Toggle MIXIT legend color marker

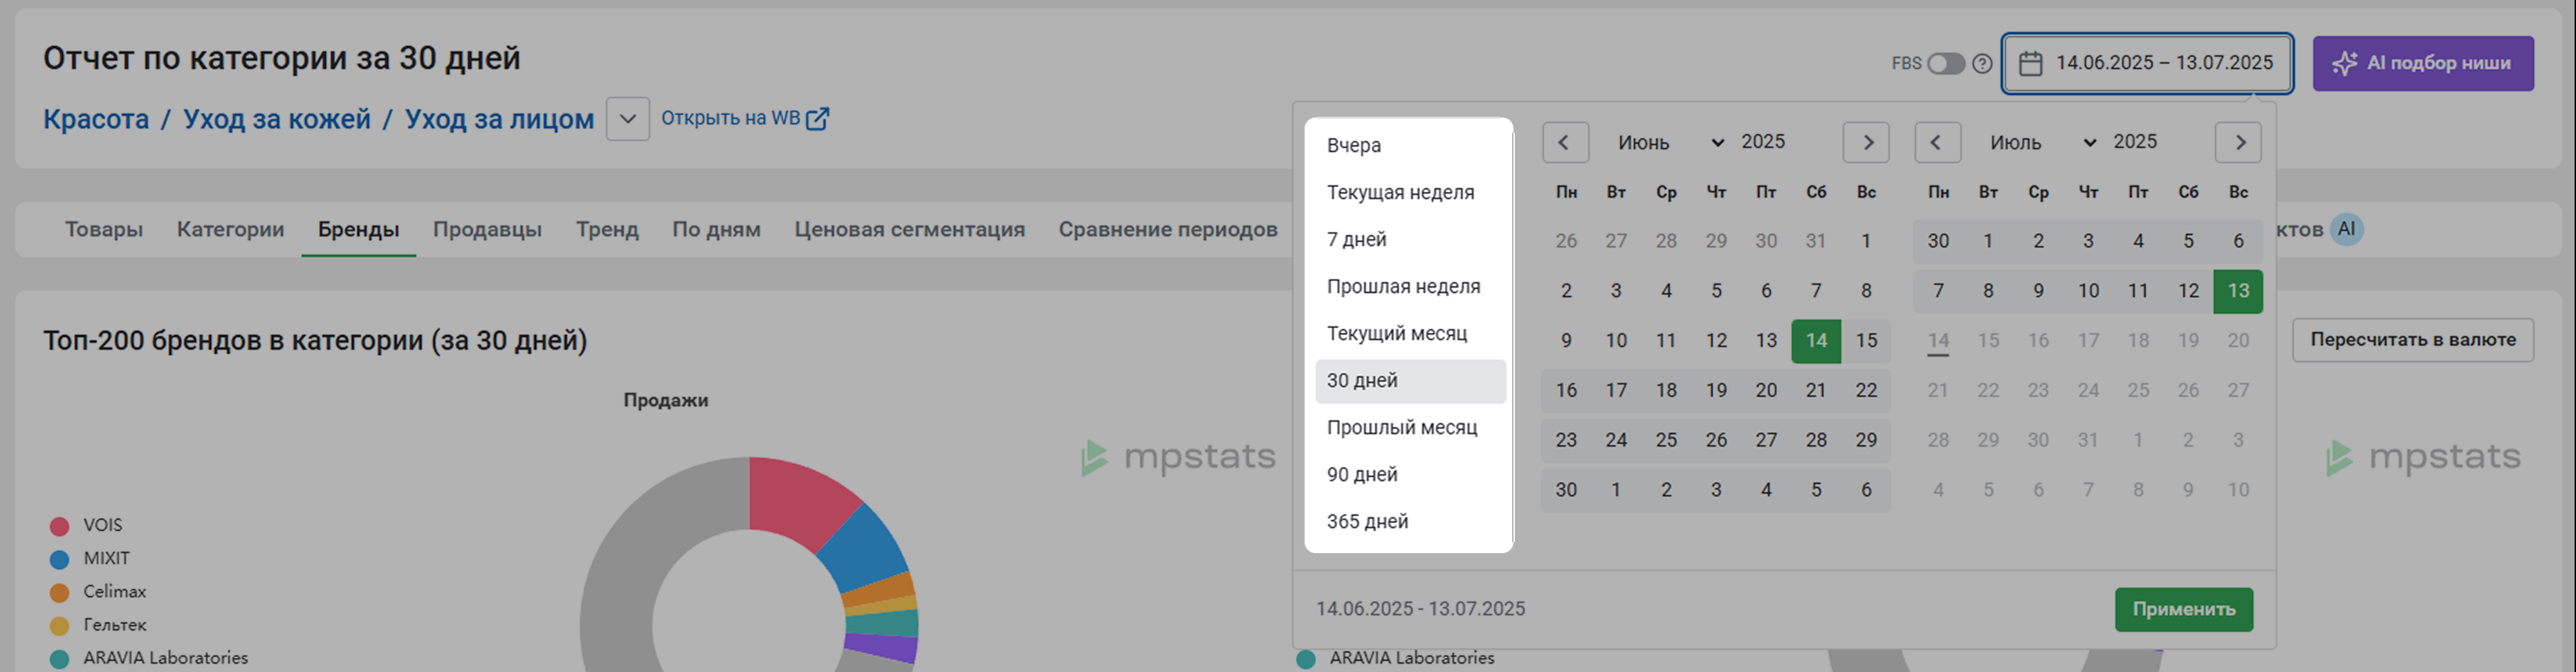[60, 559]
